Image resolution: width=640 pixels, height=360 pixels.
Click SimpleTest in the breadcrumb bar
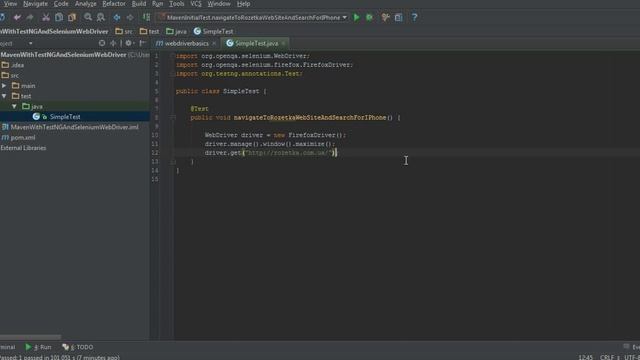(x=213, y=31)
